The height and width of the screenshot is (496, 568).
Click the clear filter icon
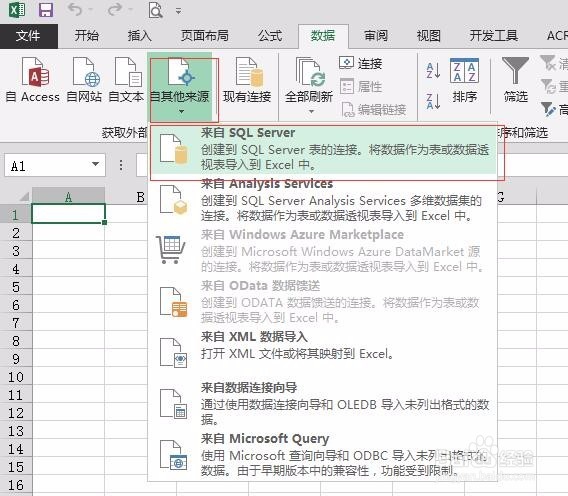tap(548, 62)
